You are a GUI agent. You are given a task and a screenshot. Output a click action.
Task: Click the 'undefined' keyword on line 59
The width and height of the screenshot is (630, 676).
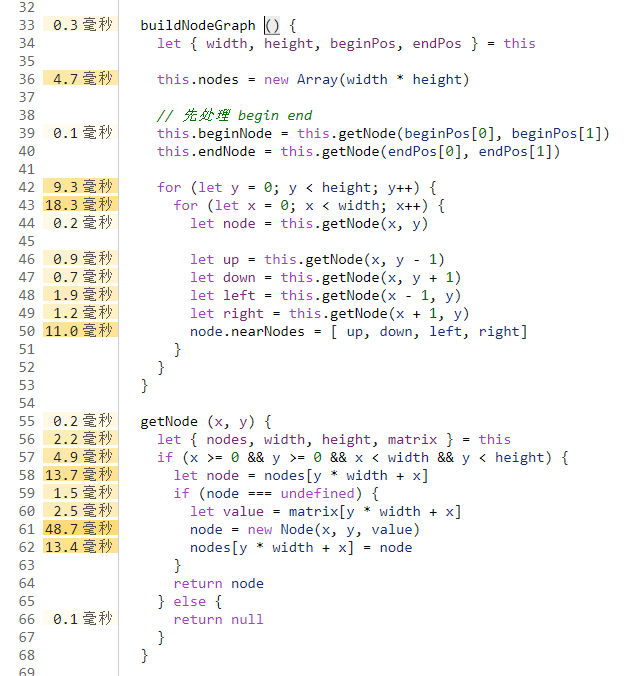pos(317,493)
